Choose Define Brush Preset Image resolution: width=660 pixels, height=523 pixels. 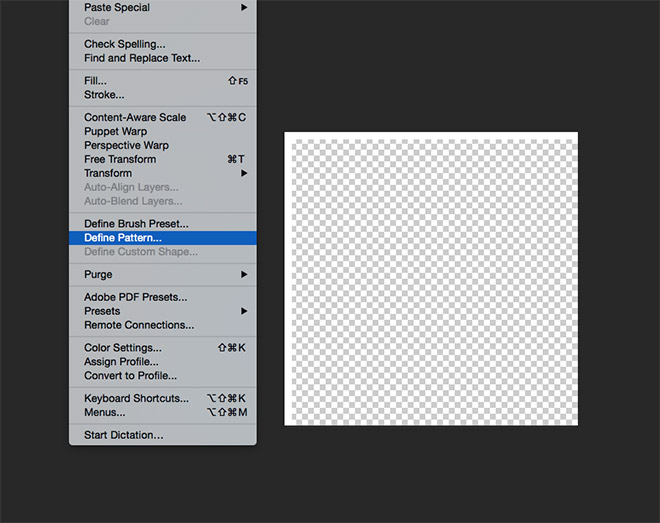click(136, 224)
